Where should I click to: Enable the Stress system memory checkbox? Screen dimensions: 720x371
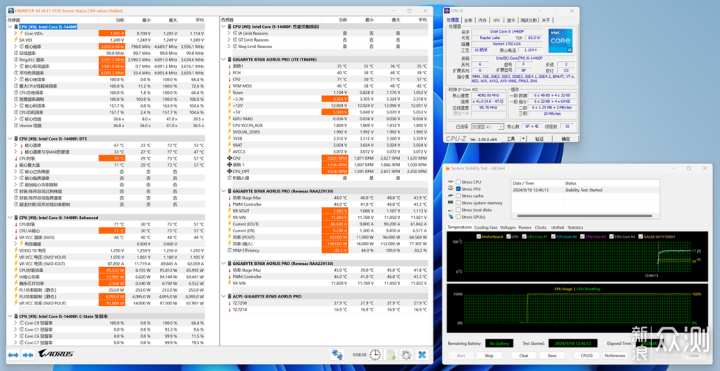point(458,202)
